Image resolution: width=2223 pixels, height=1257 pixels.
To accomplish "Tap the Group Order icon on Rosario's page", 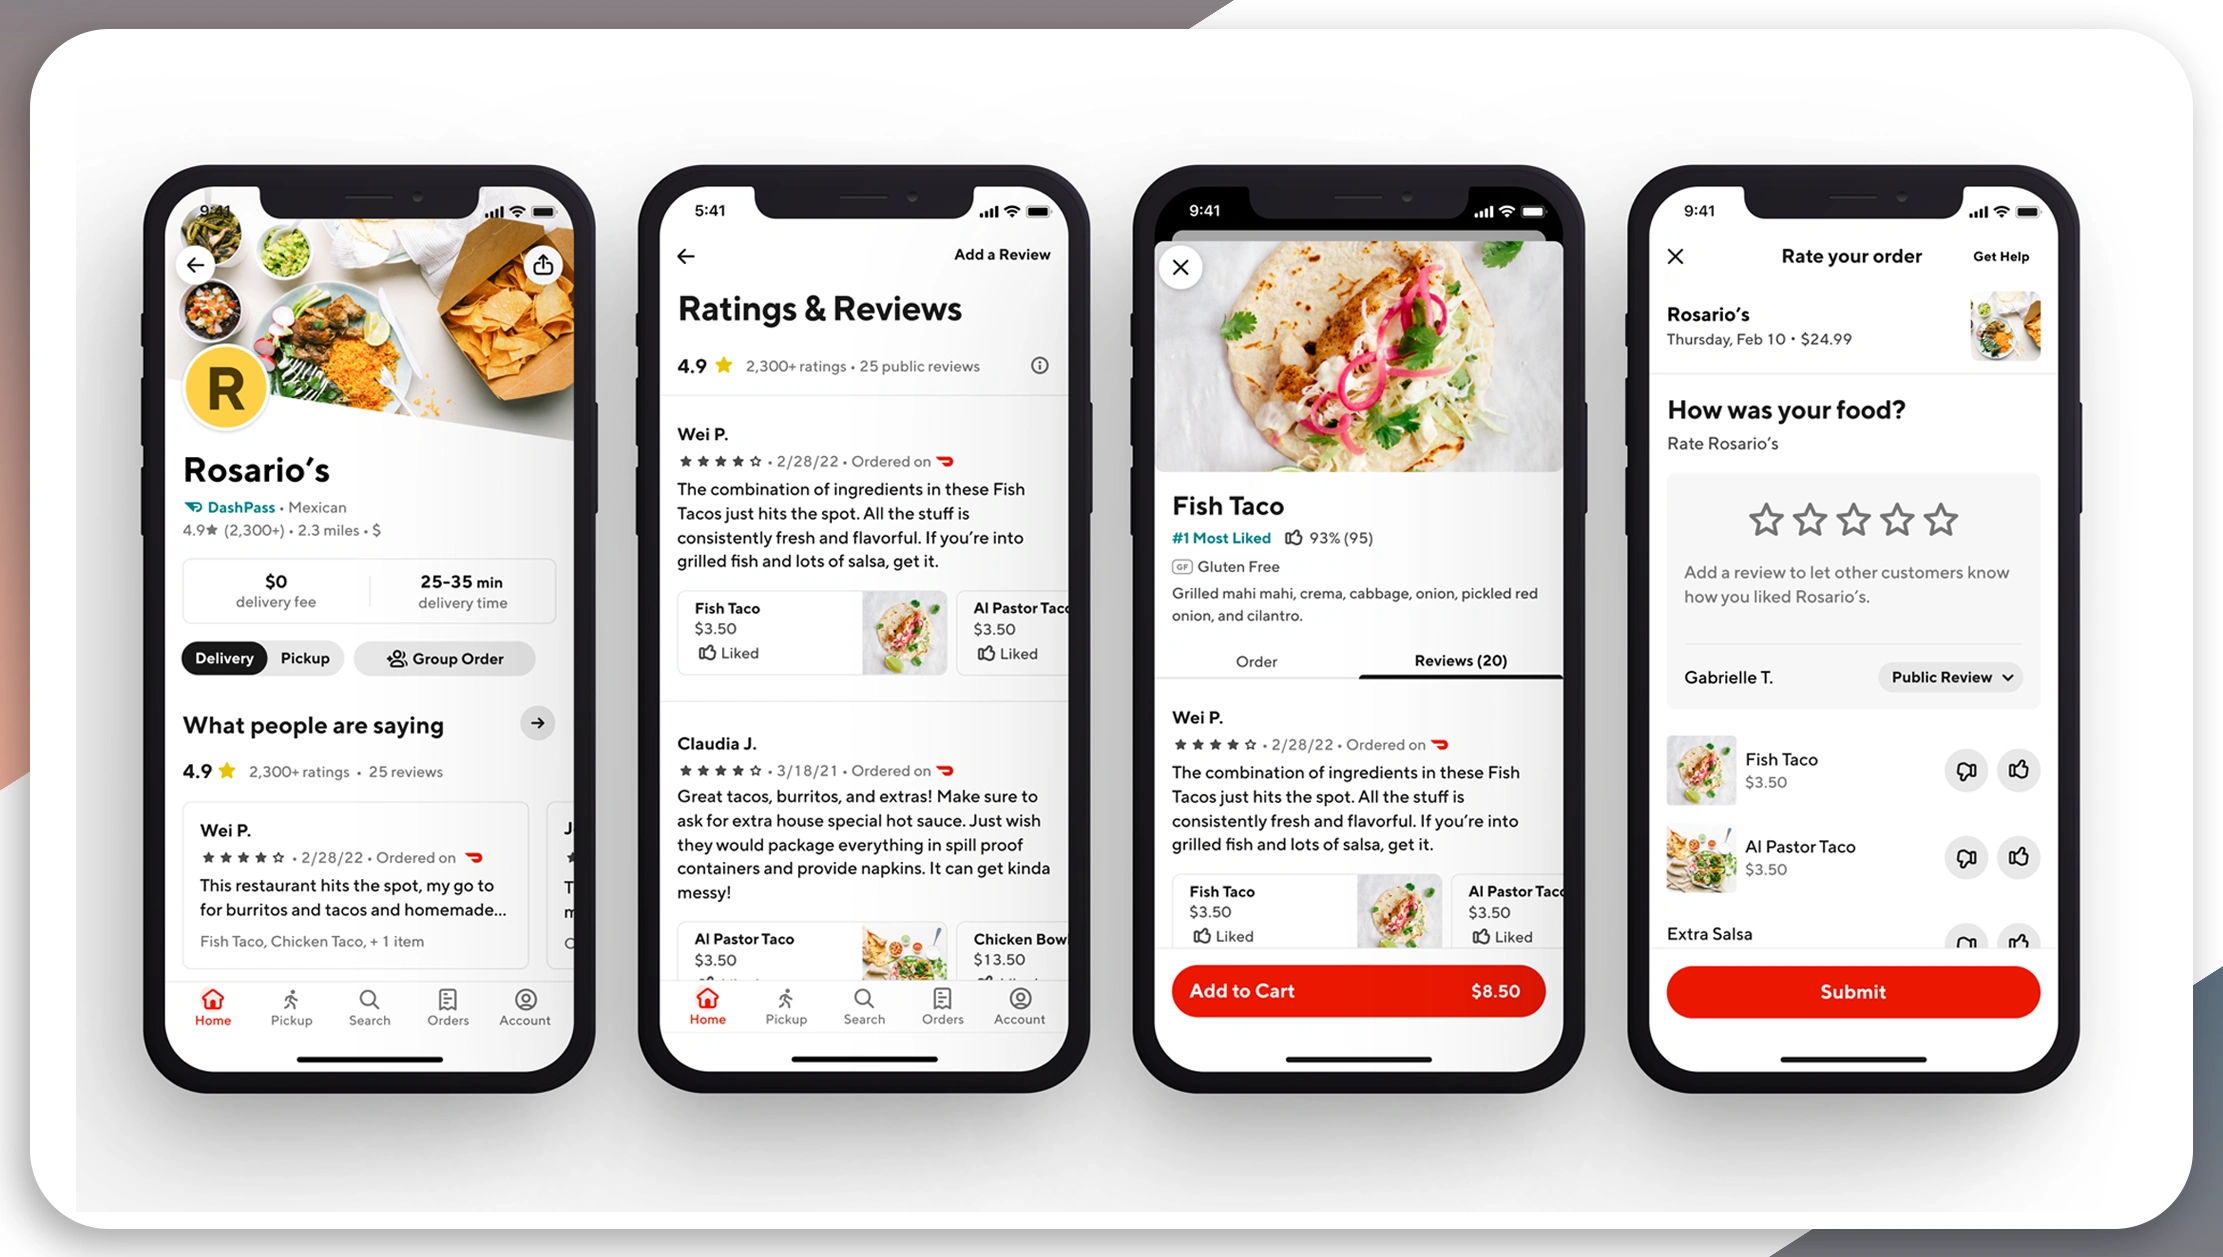I will [392, 657].
